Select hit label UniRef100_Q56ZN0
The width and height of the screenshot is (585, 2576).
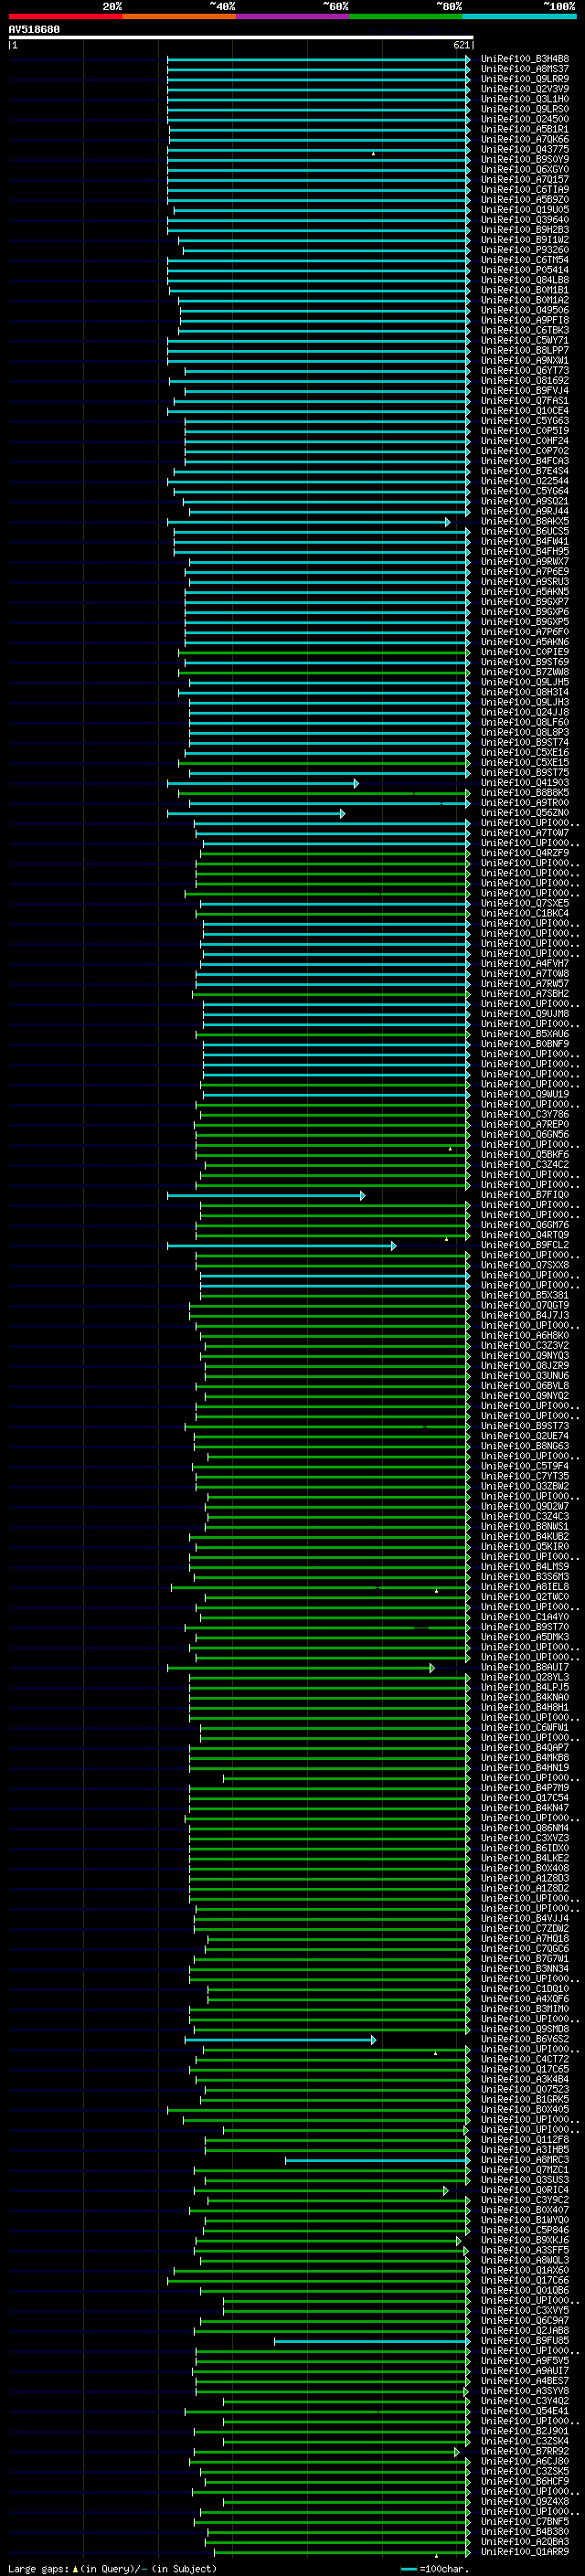tap(525, 813)
